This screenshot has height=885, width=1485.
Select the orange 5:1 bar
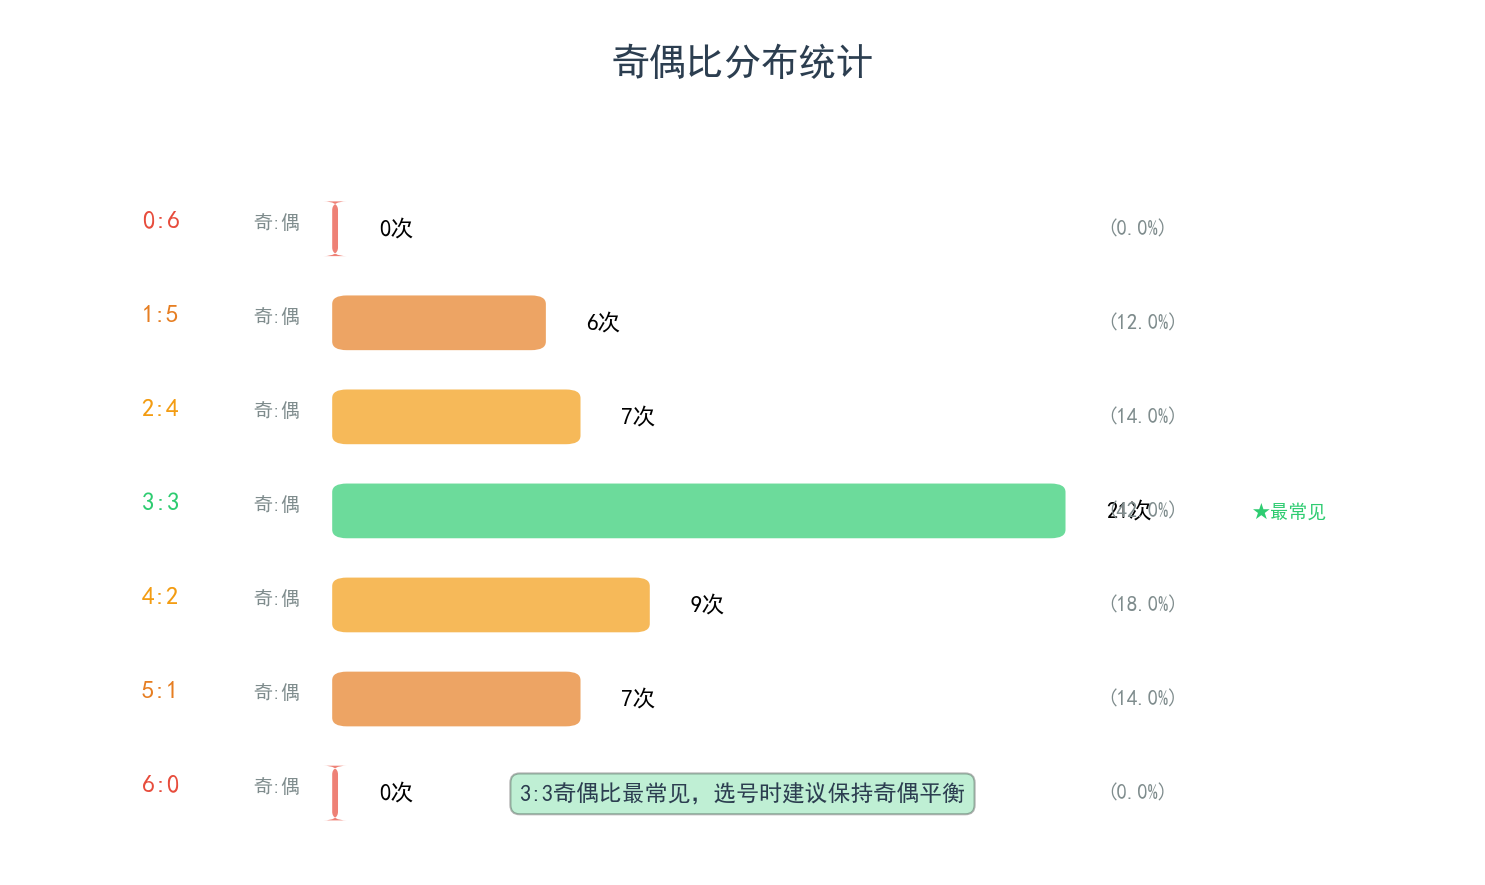coord(456,699)
